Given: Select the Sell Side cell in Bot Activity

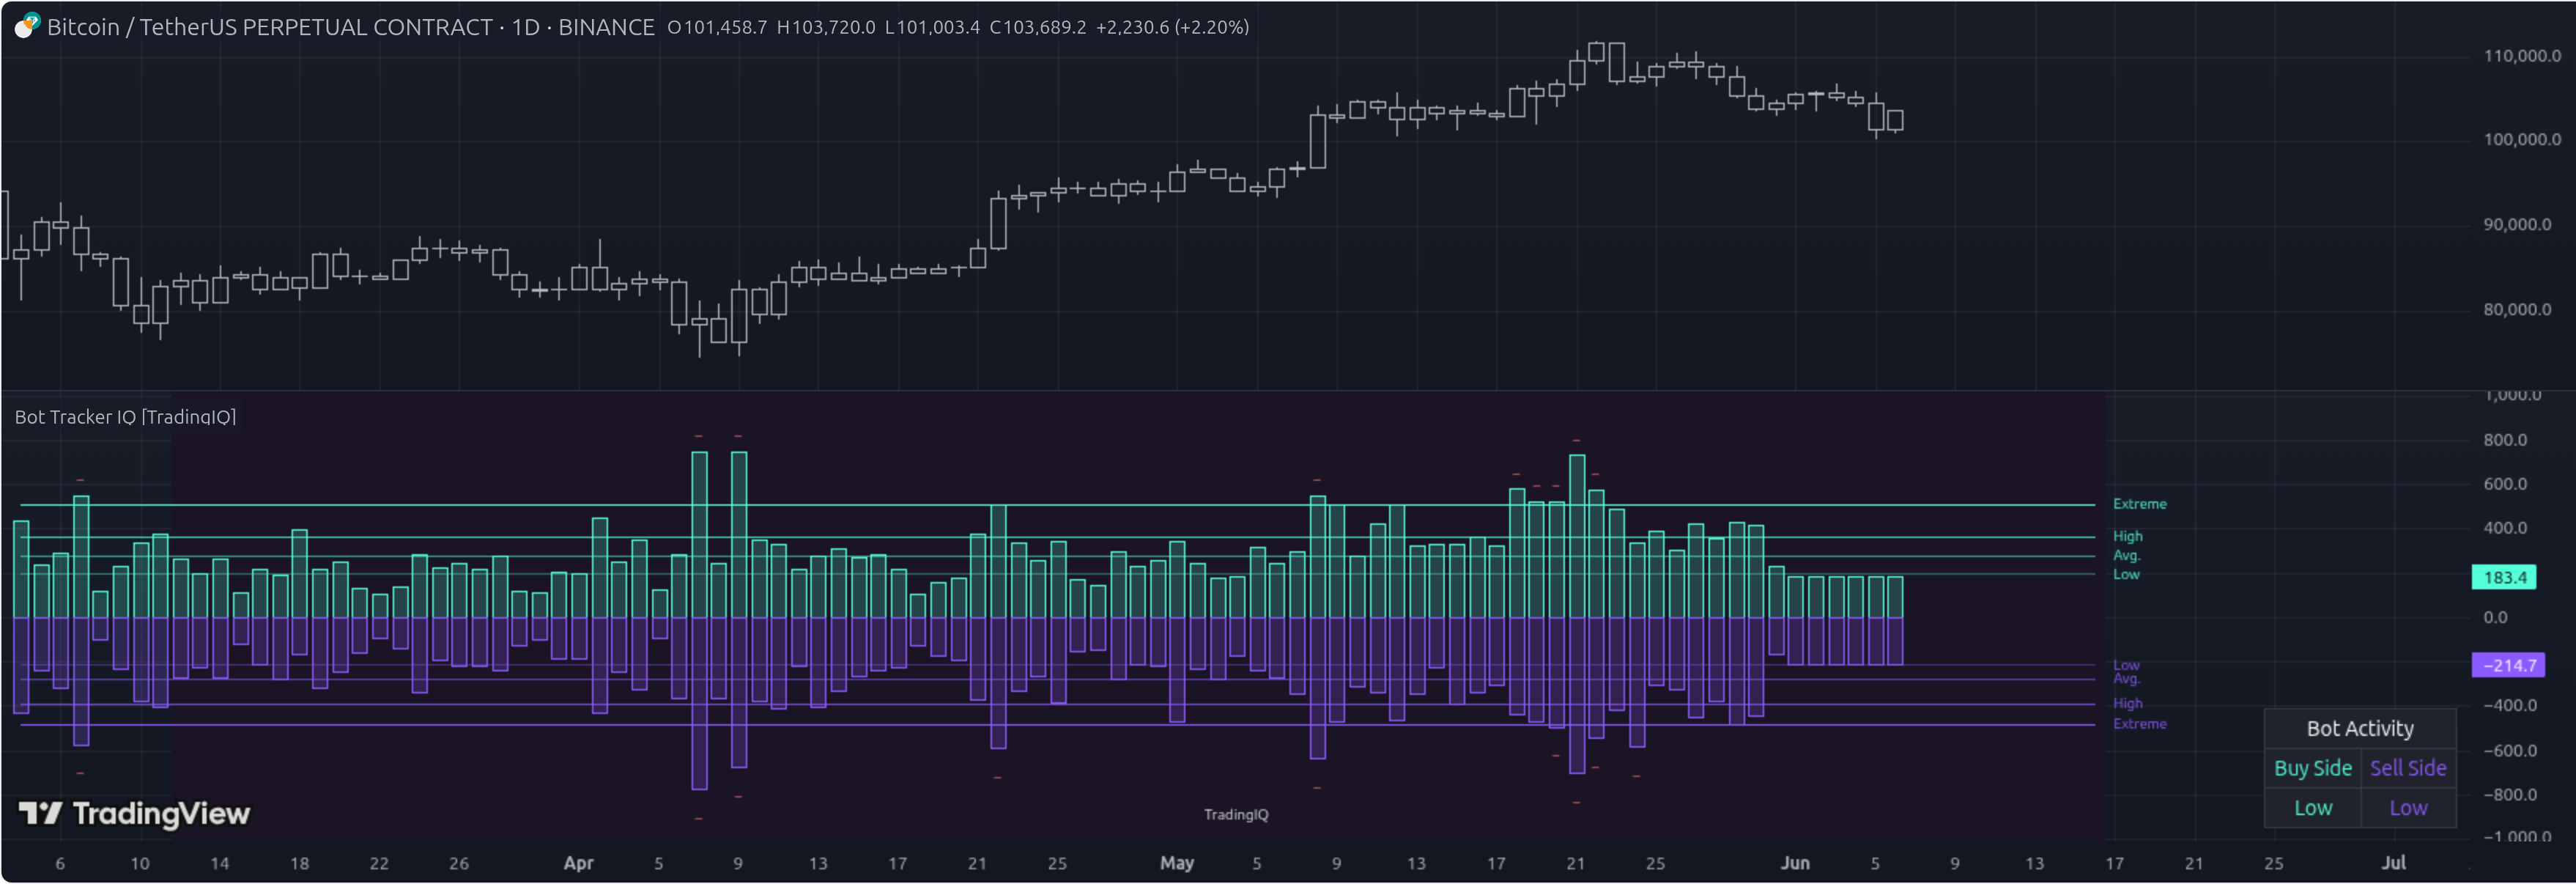Looking at the screenshot, I should pos(2407,768).
